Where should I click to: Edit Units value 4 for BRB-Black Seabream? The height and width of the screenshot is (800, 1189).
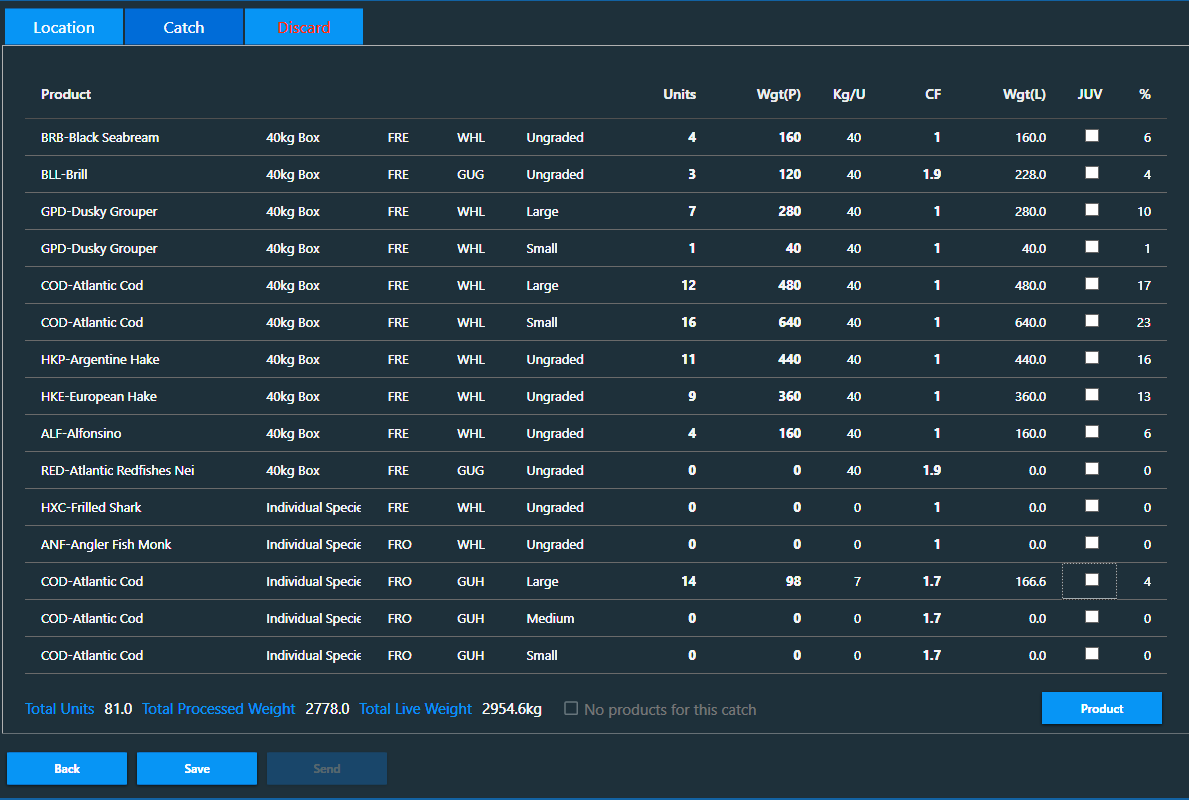click(x=692, y=137)
